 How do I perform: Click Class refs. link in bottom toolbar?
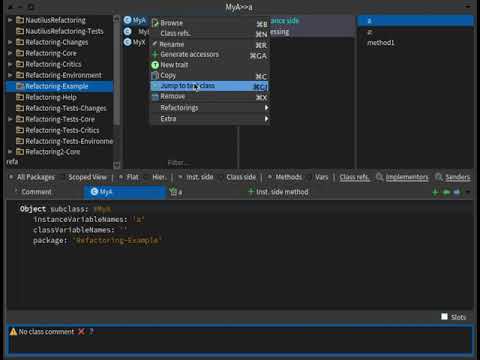point(355,177)
